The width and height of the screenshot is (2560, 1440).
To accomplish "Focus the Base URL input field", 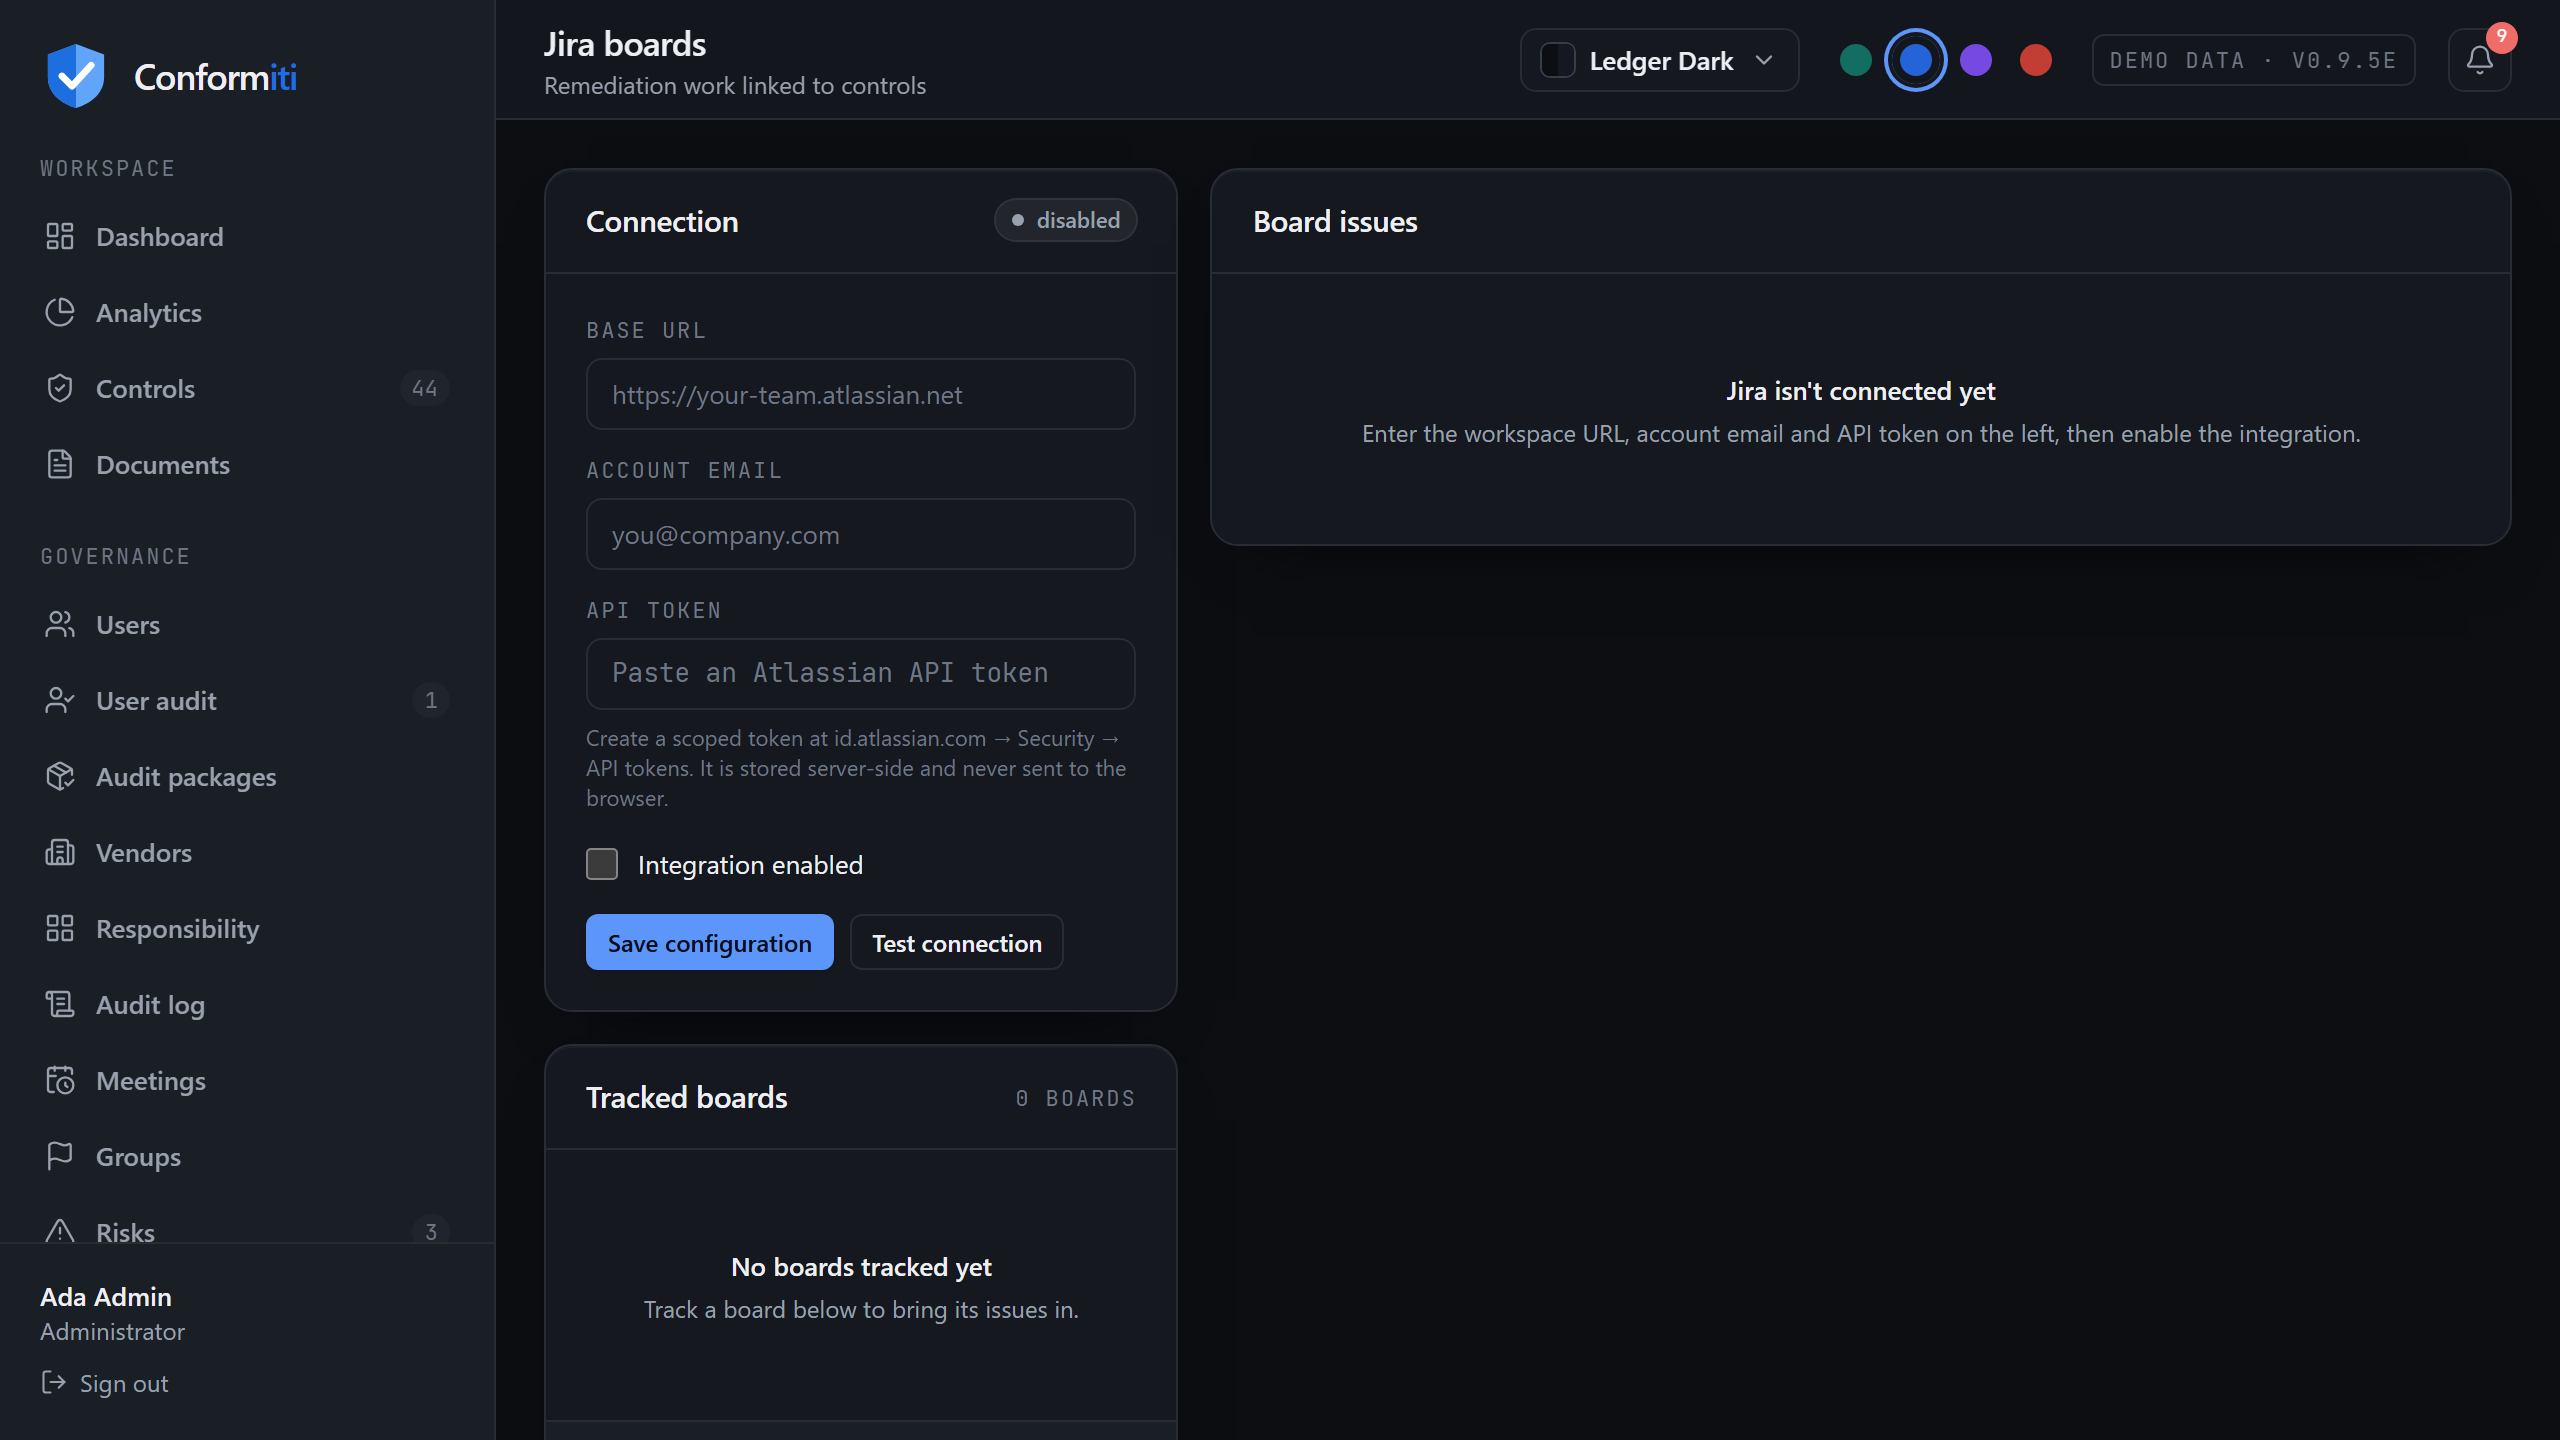I will point(860,394).
